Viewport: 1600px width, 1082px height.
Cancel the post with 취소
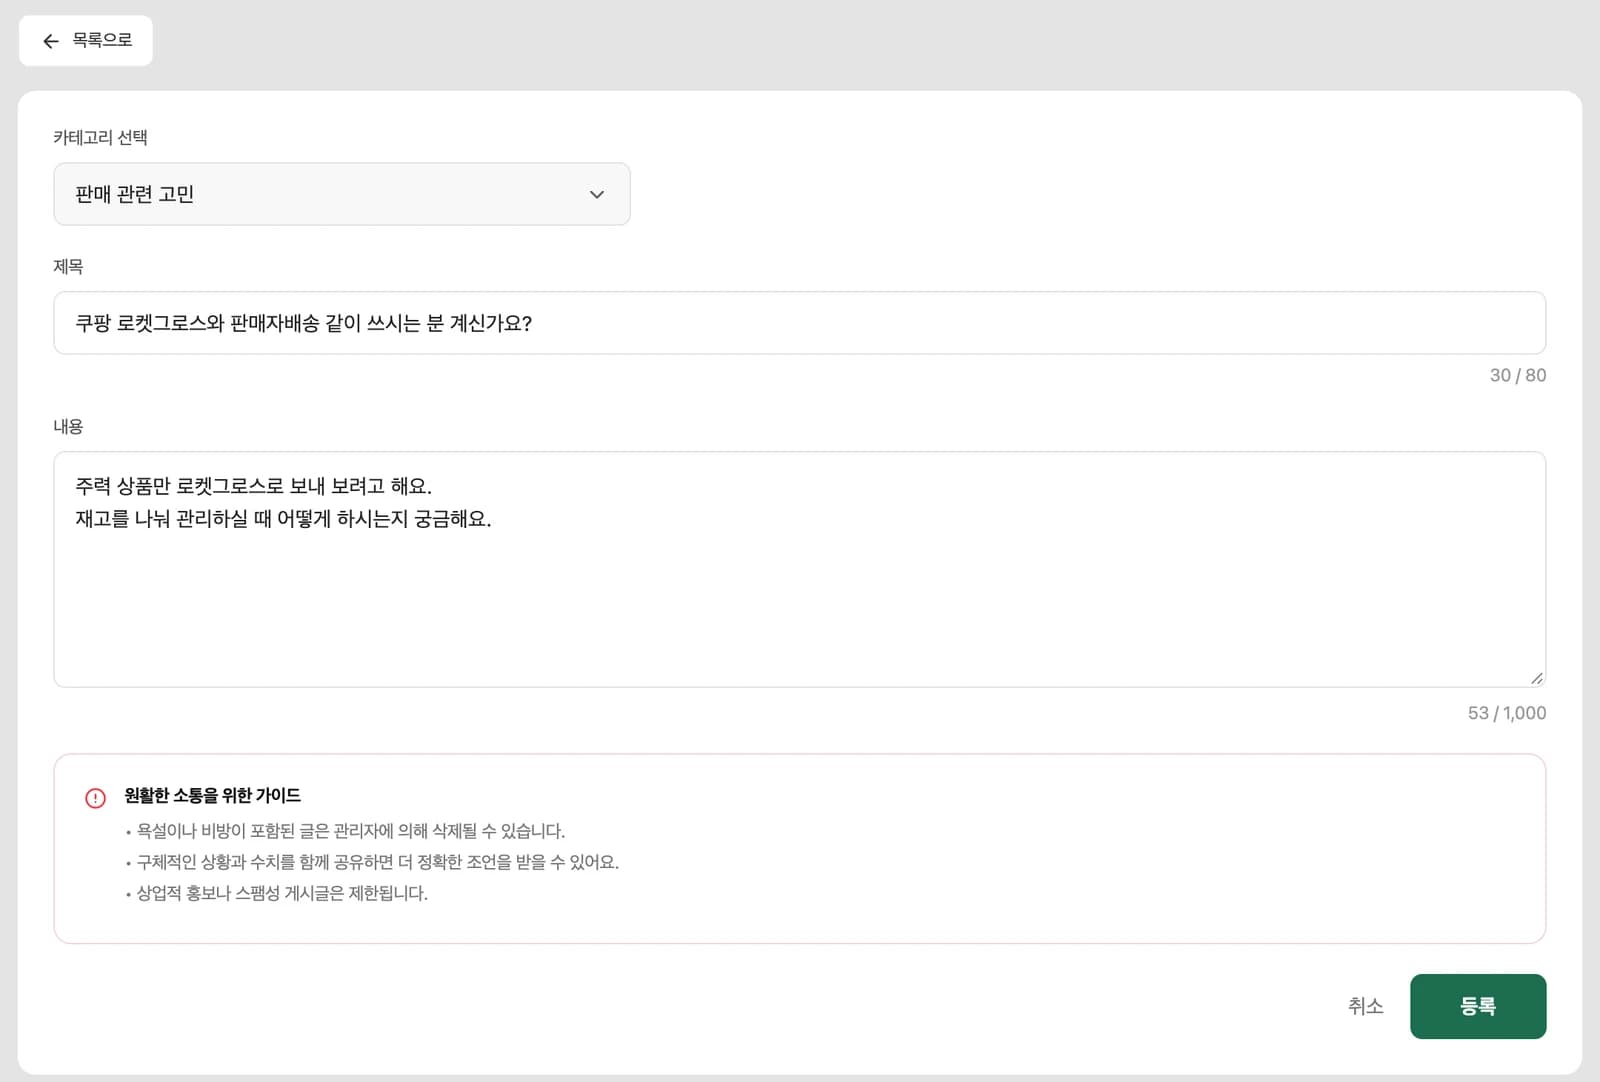tap(1365, 1006)
